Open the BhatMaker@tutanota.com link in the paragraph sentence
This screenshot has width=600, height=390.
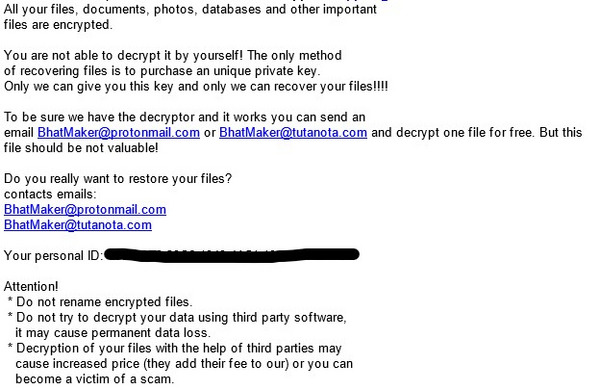click(293, 132)
